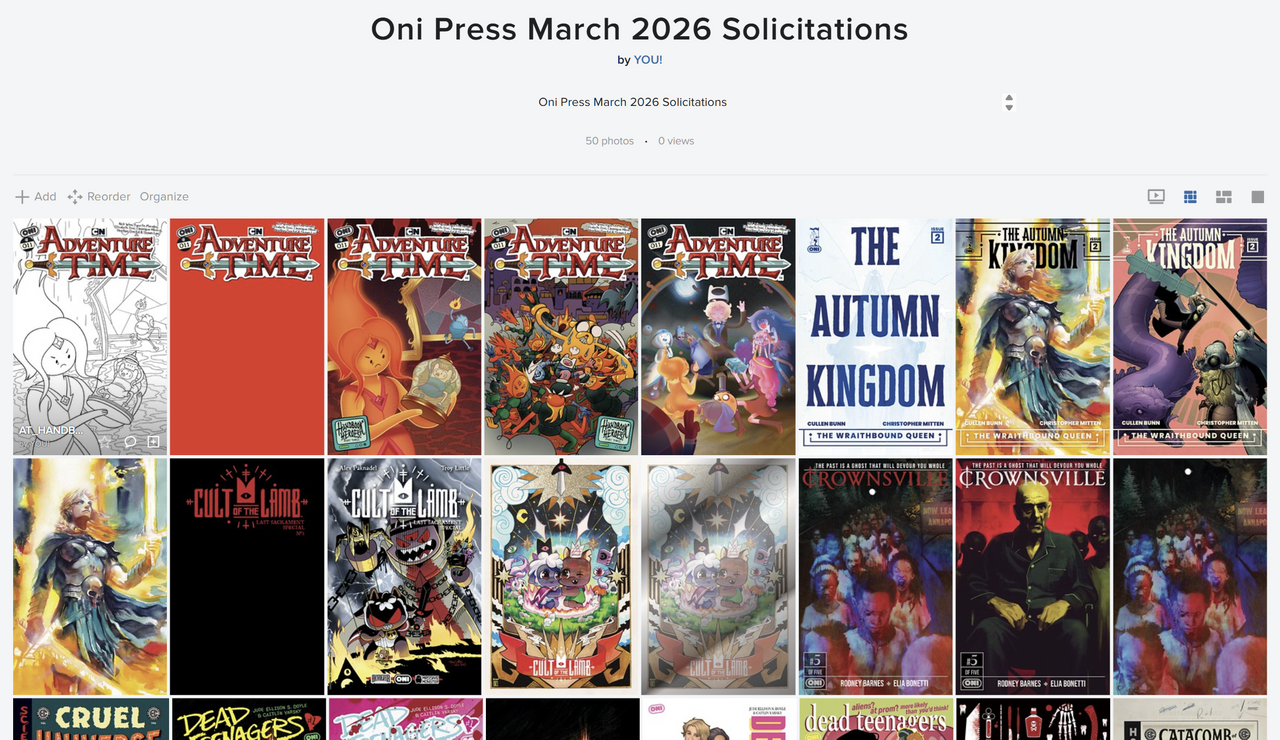Open comments on the AT_HANDB photo
The height and width of the screenshot is (740, 1280).
pyautogui.click(x=130, y=441)
